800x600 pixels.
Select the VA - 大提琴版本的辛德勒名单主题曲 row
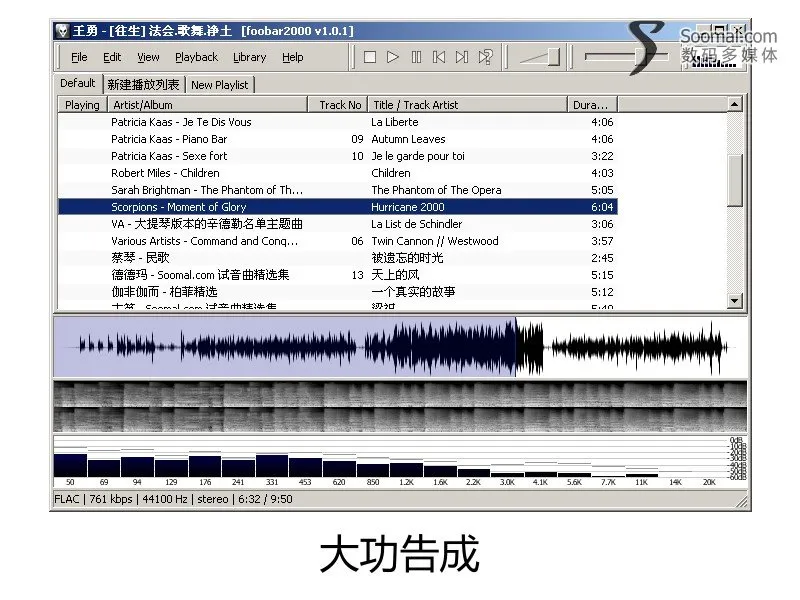point(337,224)
